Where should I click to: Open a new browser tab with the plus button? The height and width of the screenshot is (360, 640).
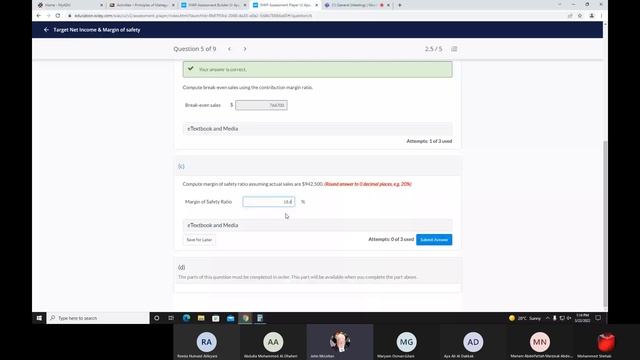(400, 5)
